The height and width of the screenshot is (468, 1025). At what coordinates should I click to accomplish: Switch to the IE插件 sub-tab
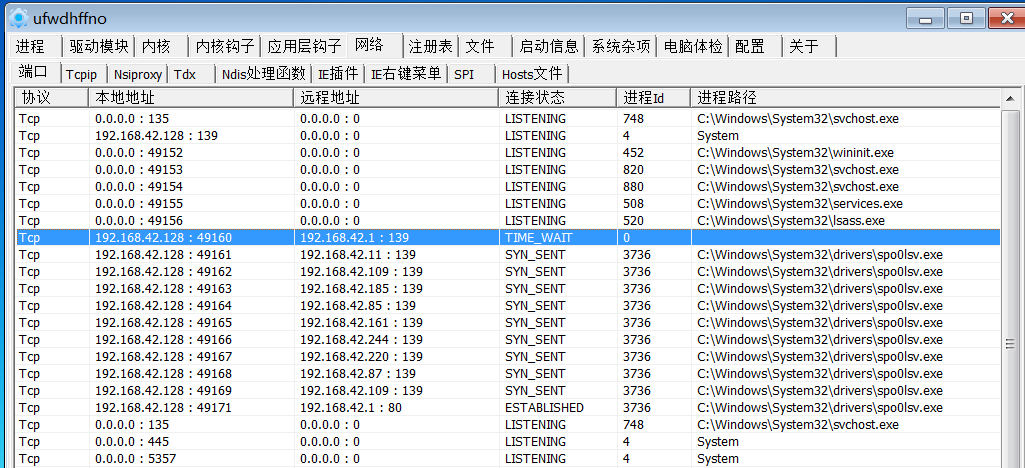tap(337, 75)
